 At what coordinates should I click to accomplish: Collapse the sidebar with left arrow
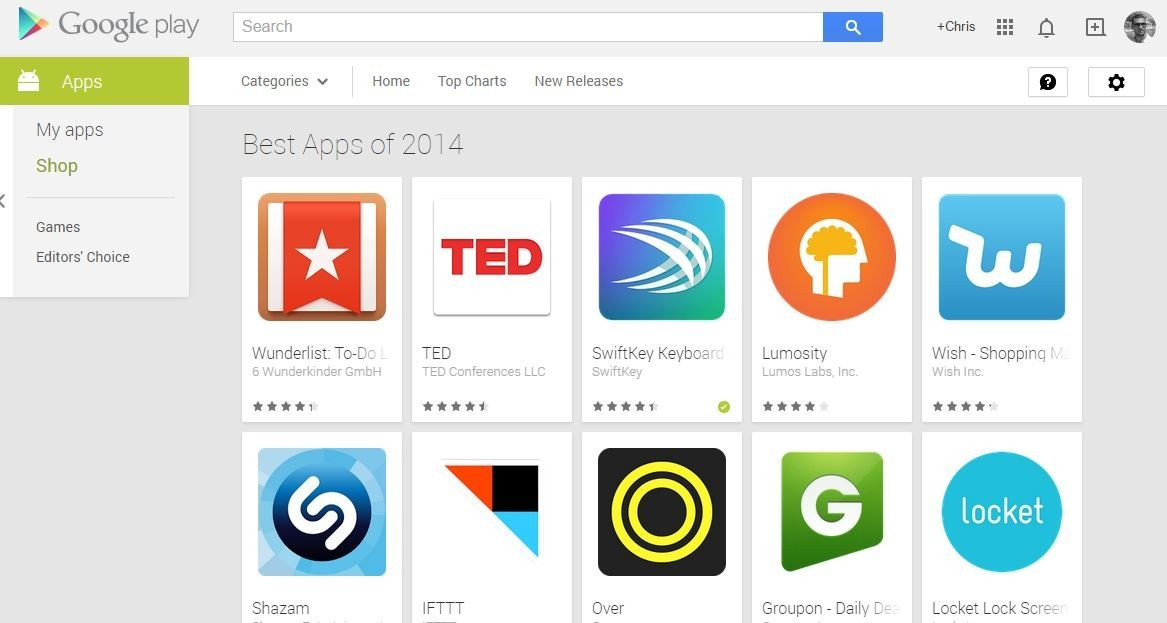[x=3, y=201]
